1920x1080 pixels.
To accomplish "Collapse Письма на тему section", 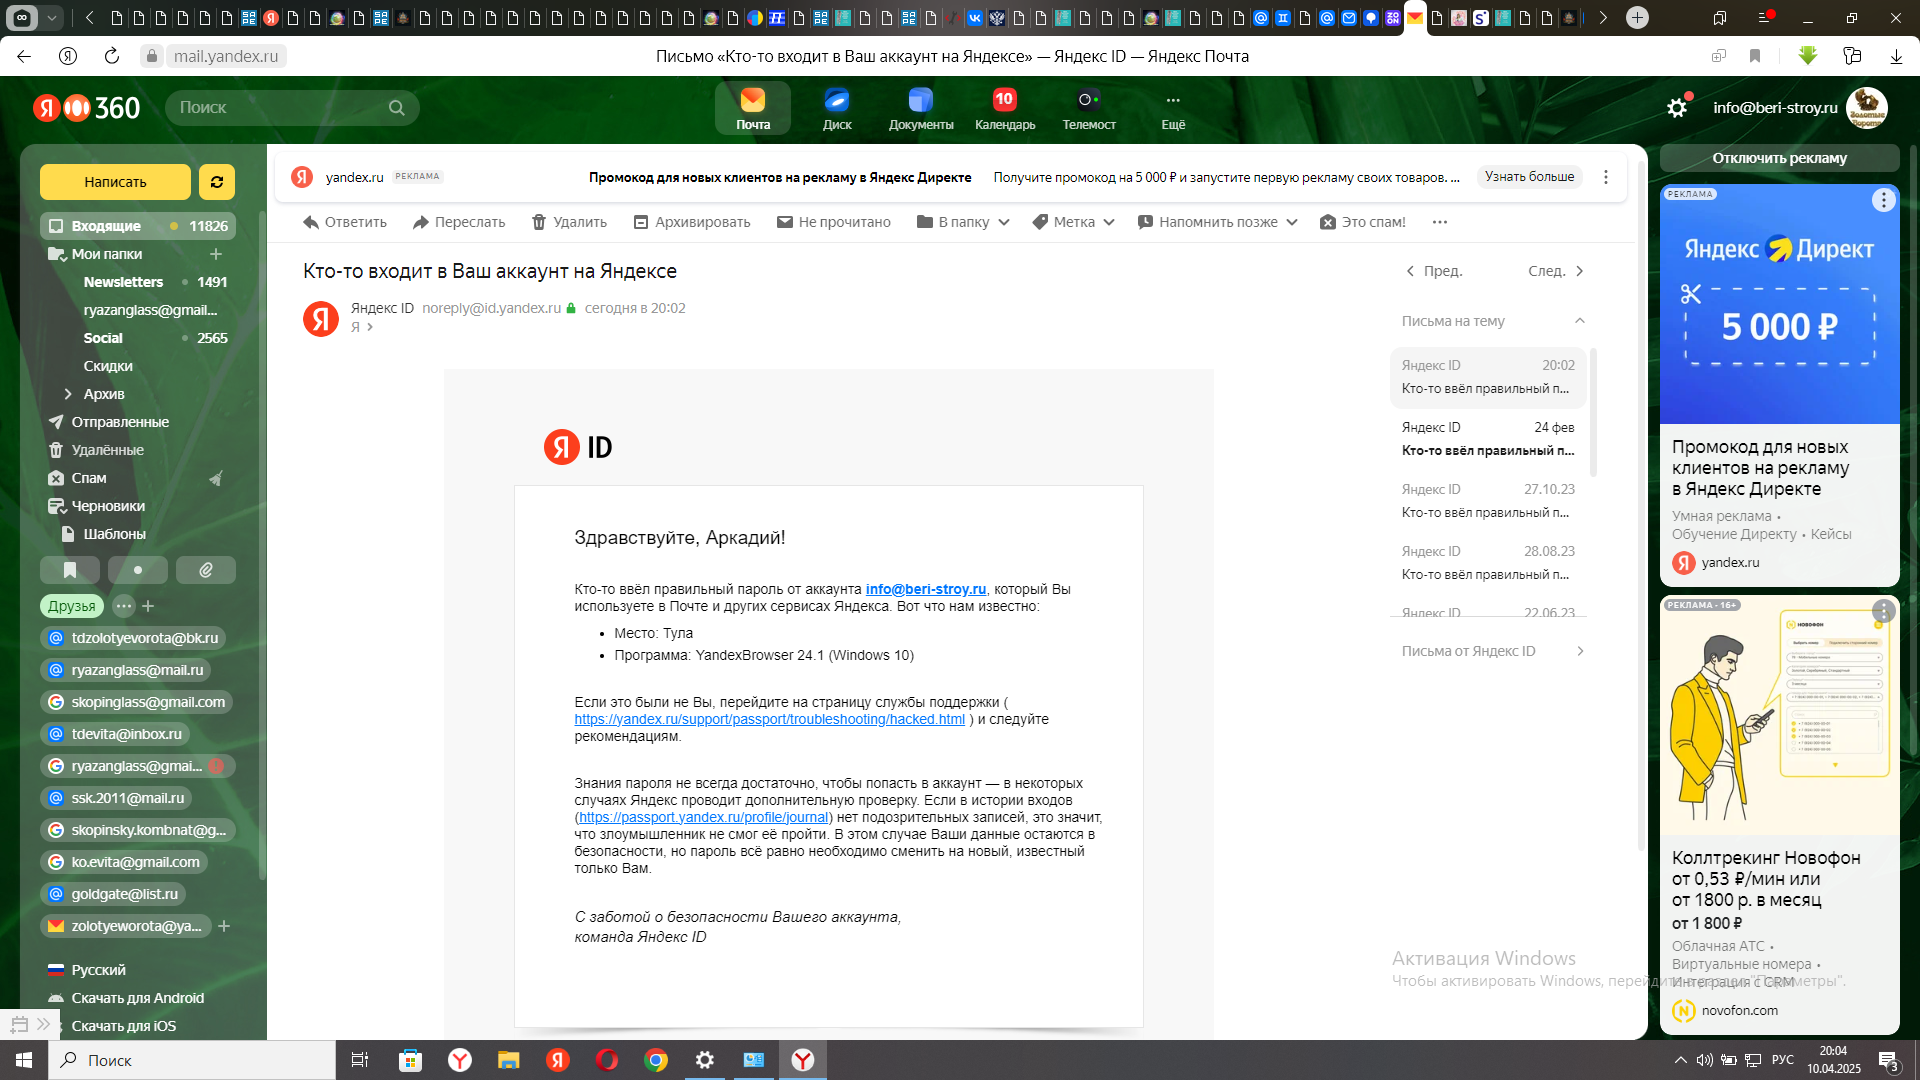I will tap(1580, 321).
